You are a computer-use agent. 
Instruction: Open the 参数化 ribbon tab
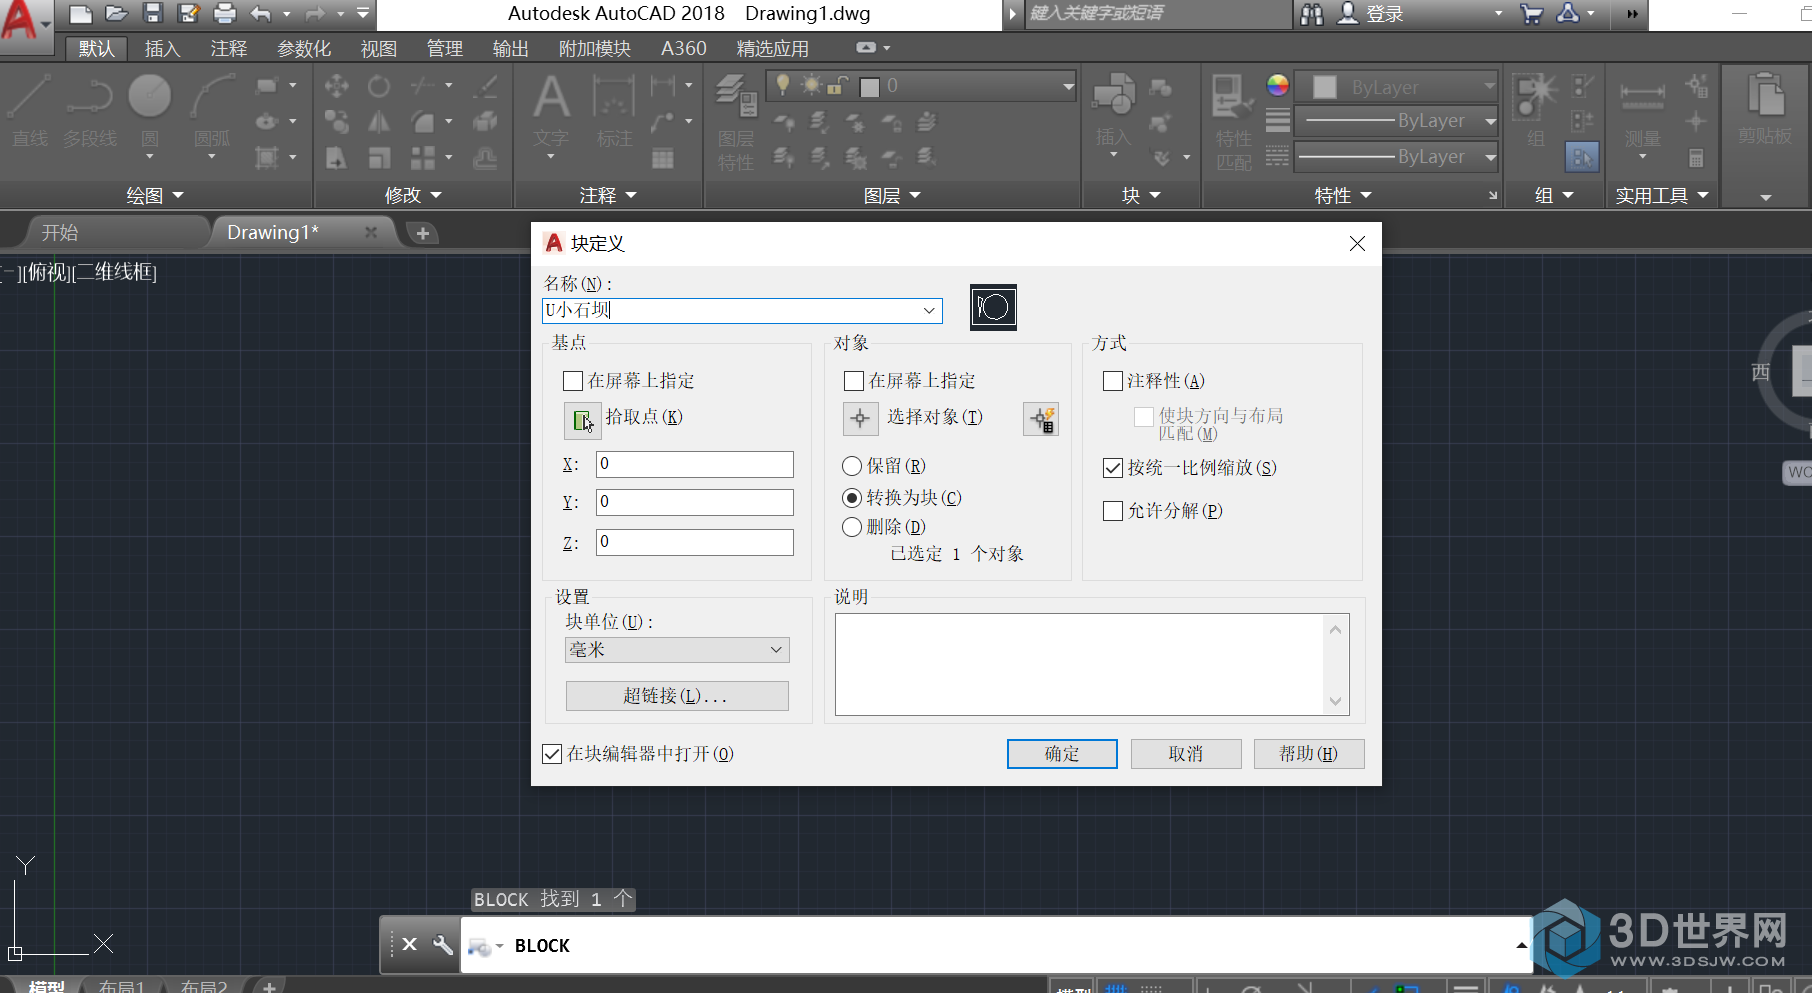tap(304, 48)
